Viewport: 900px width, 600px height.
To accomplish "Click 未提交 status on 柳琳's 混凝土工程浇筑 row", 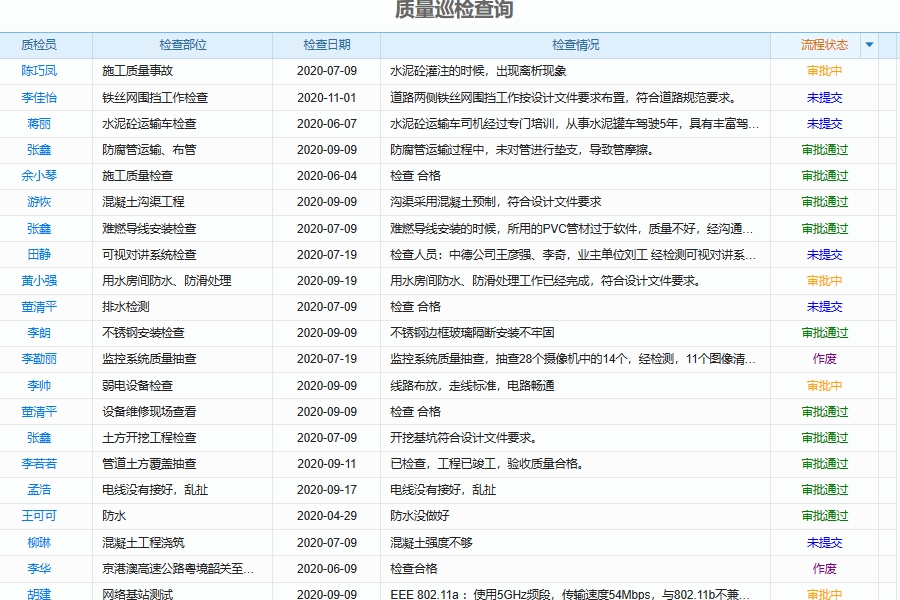I will click(824, 542).
